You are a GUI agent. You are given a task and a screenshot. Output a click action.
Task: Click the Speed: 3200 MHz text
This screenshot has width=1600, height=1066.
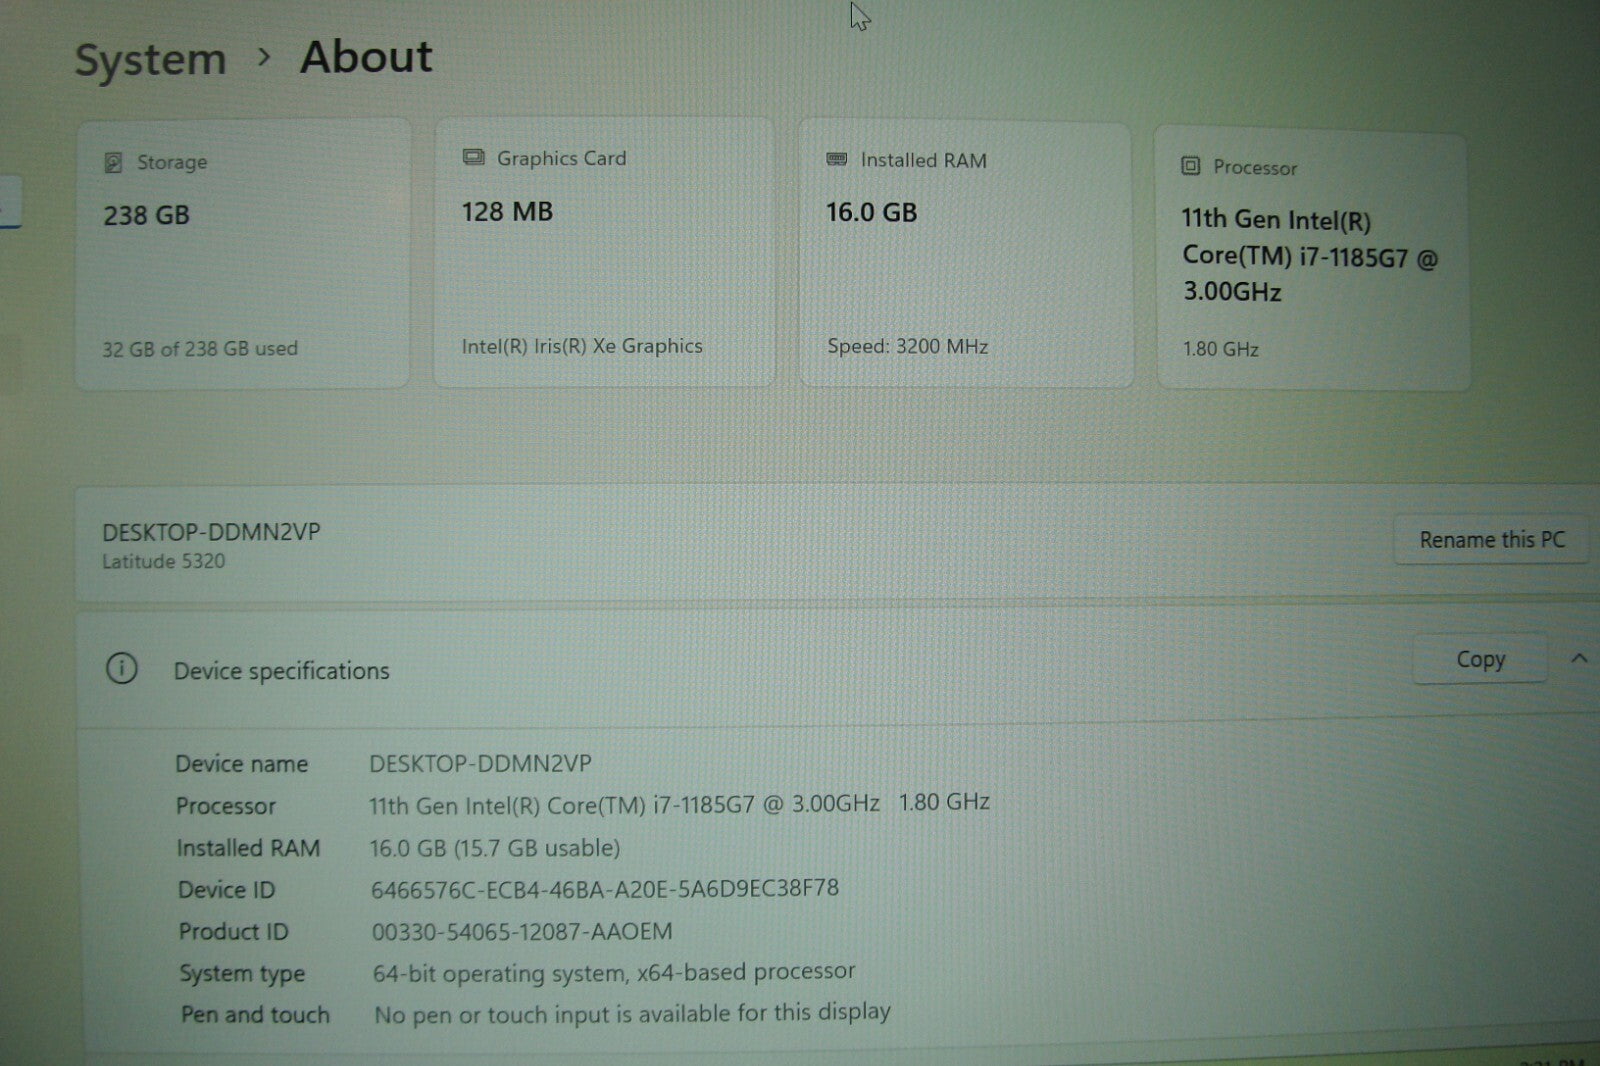907,347
